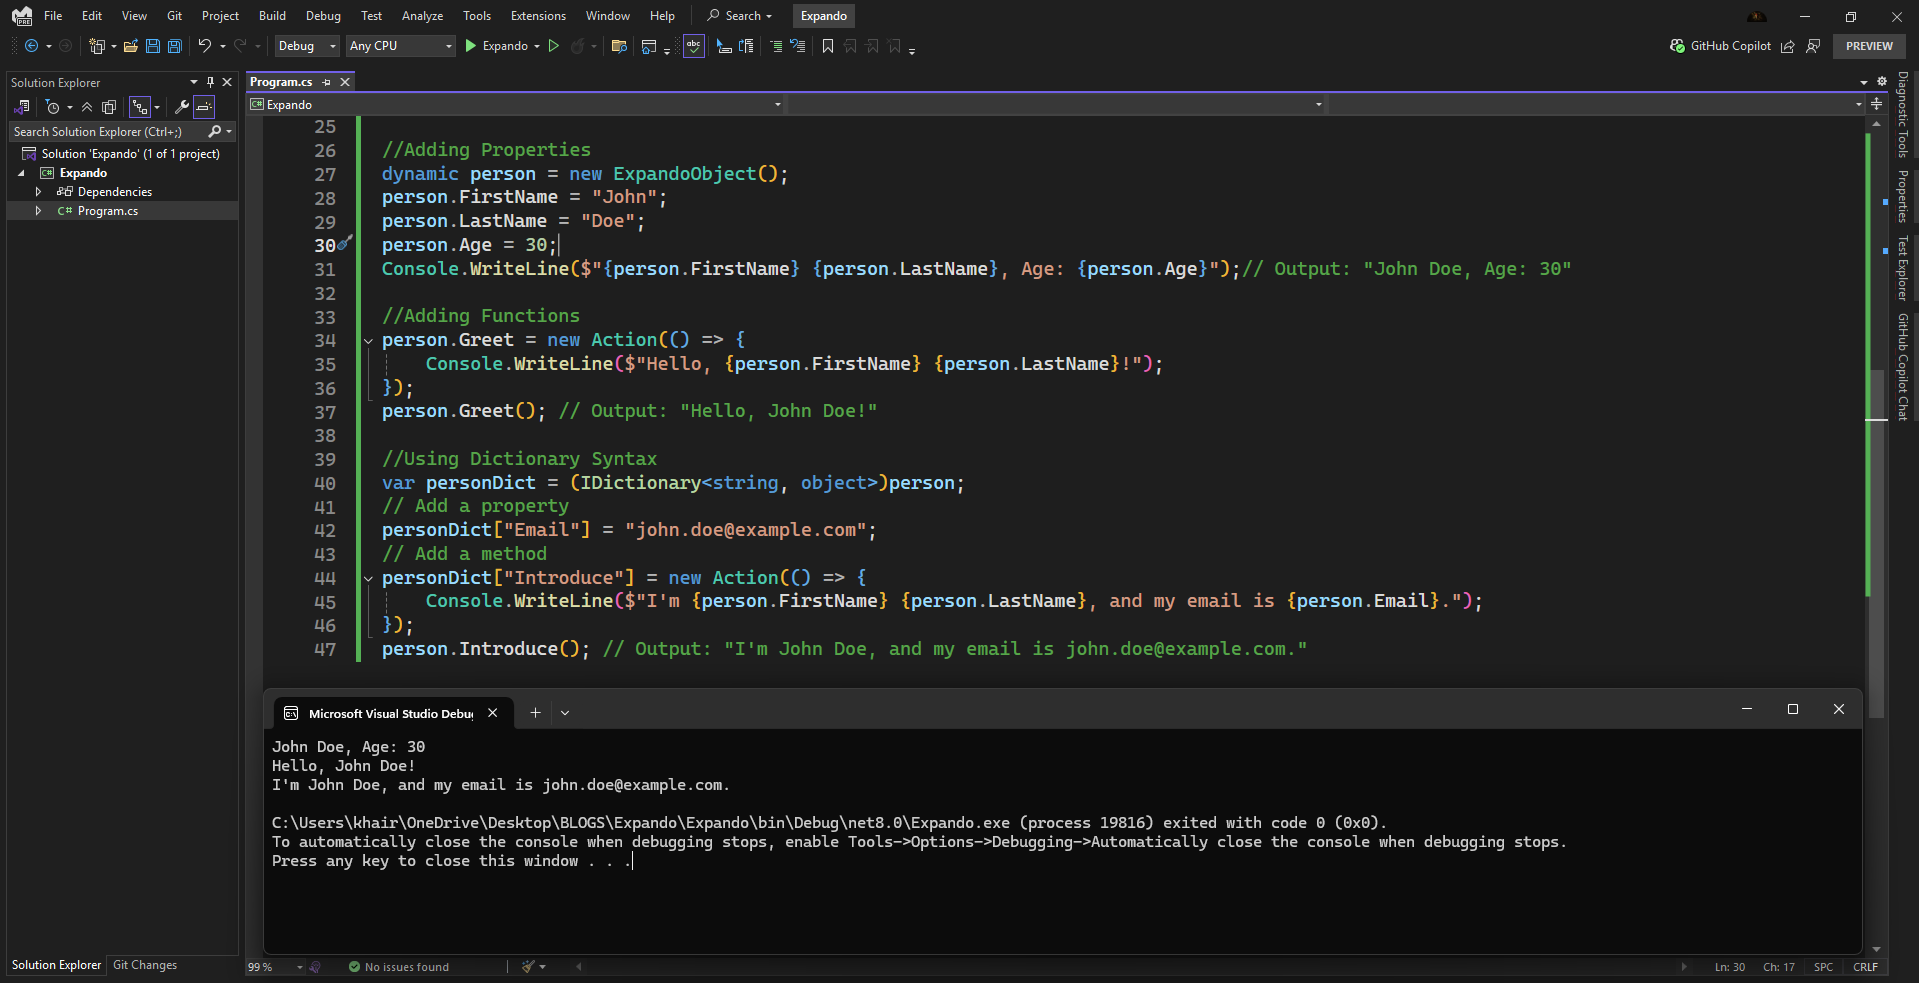The height and width of the screenshot is (983, 1919).
Task: Click No issues found status indicator
Action: pos(398,967)
